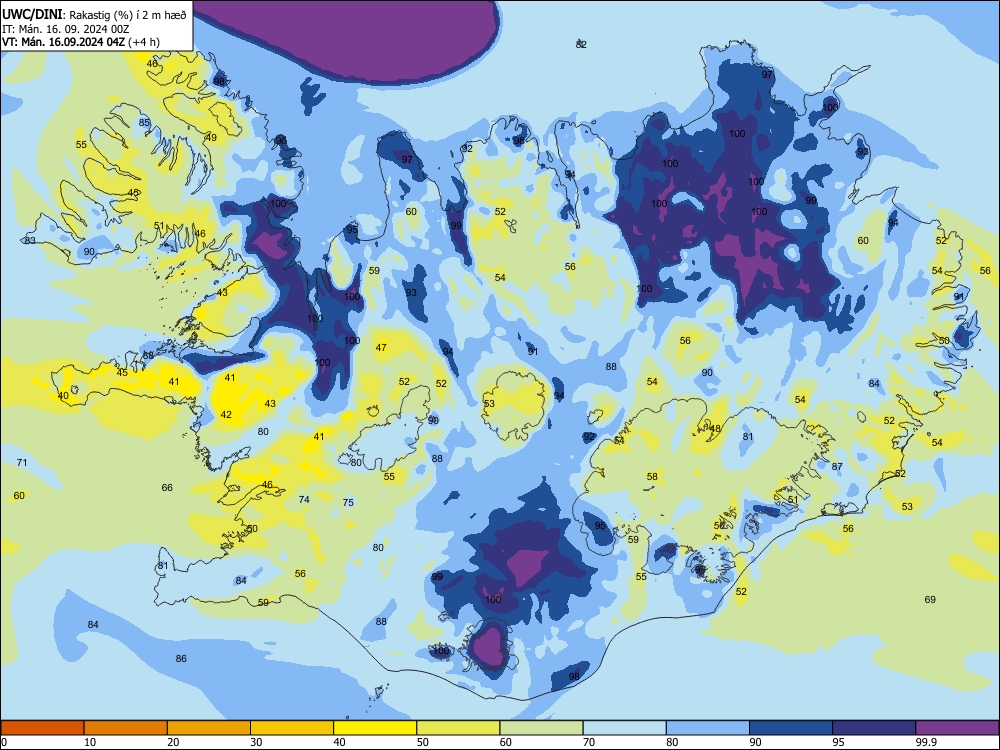
Task: Click the medium blue 80–90 legend swatch
Action: (x=708, y=728)
